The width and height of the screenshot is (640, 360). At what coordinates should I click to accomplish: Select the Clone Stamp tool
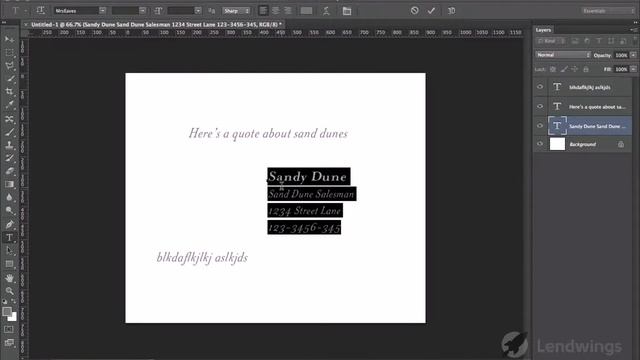9,145
